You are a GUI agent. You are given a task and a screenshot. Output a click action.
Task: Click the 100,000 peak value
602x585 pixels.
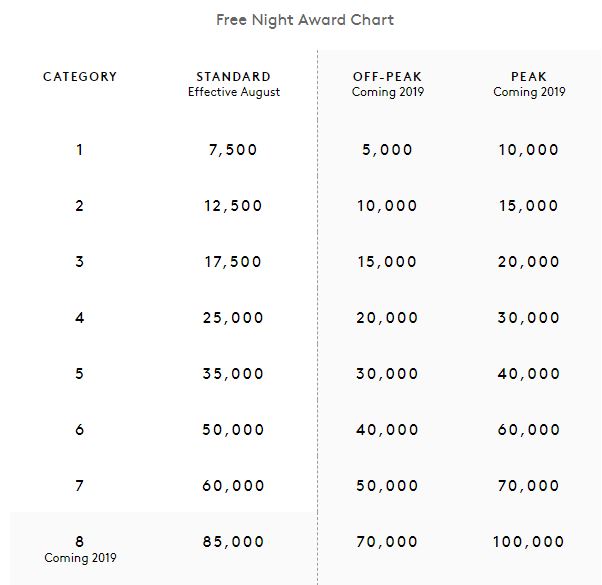pyautogui.click(x=529, y=542)
